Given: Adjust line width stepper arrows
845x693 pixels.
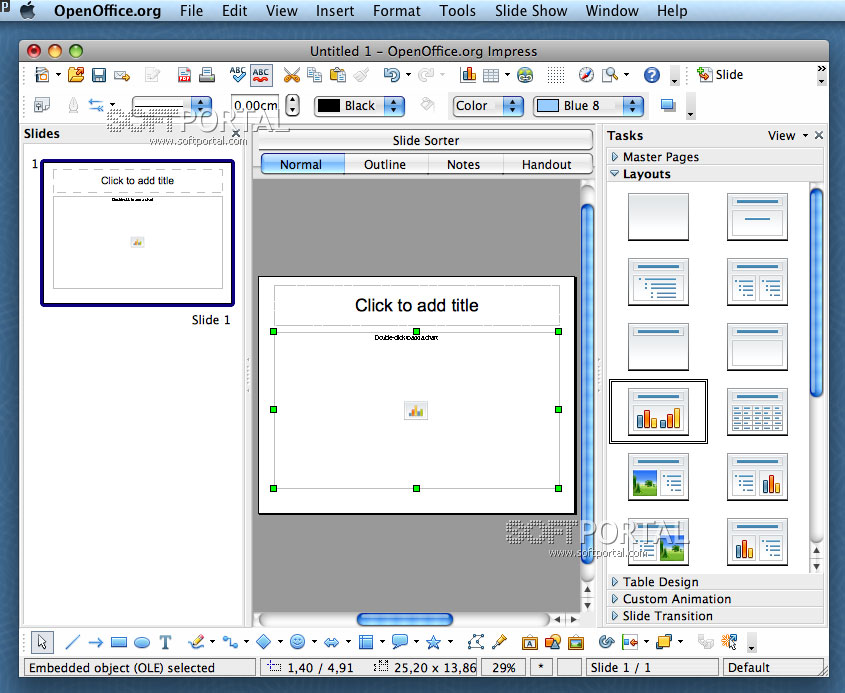Looking at the screenshot, I should tap(292, 105).
